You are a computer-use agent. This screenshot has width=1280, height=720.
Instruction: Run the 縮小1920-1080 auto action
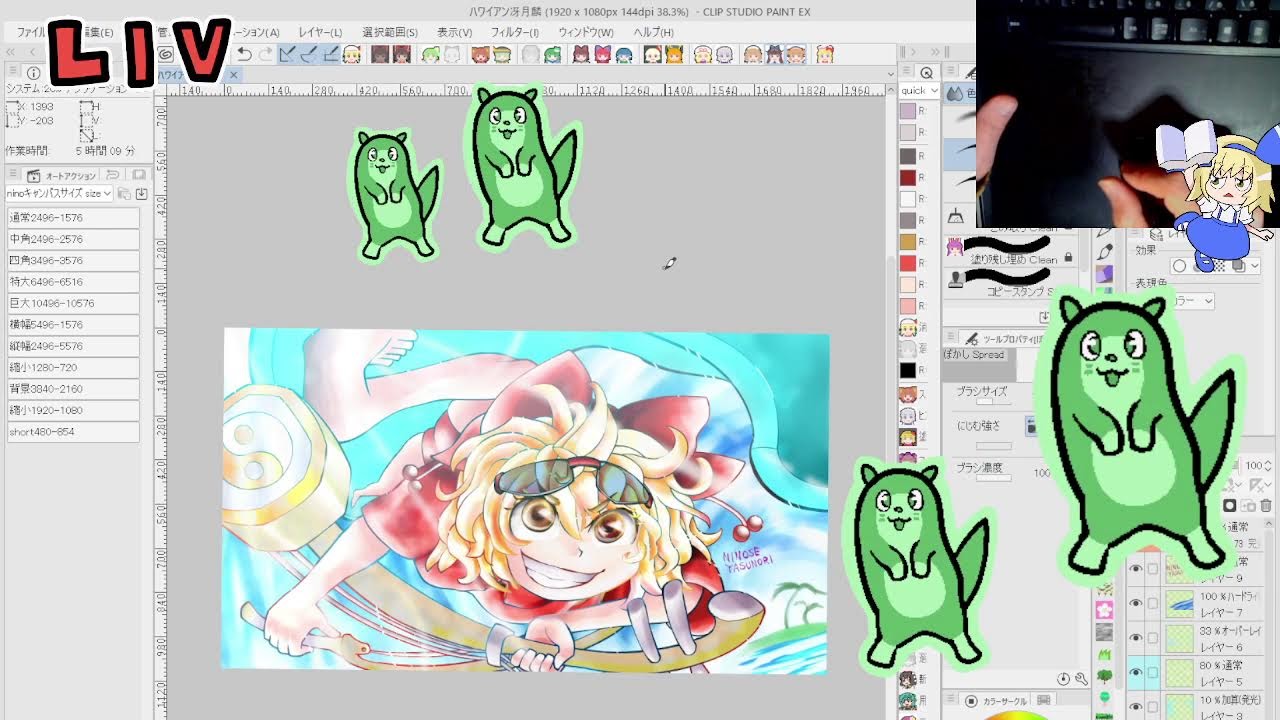point(72,410)
